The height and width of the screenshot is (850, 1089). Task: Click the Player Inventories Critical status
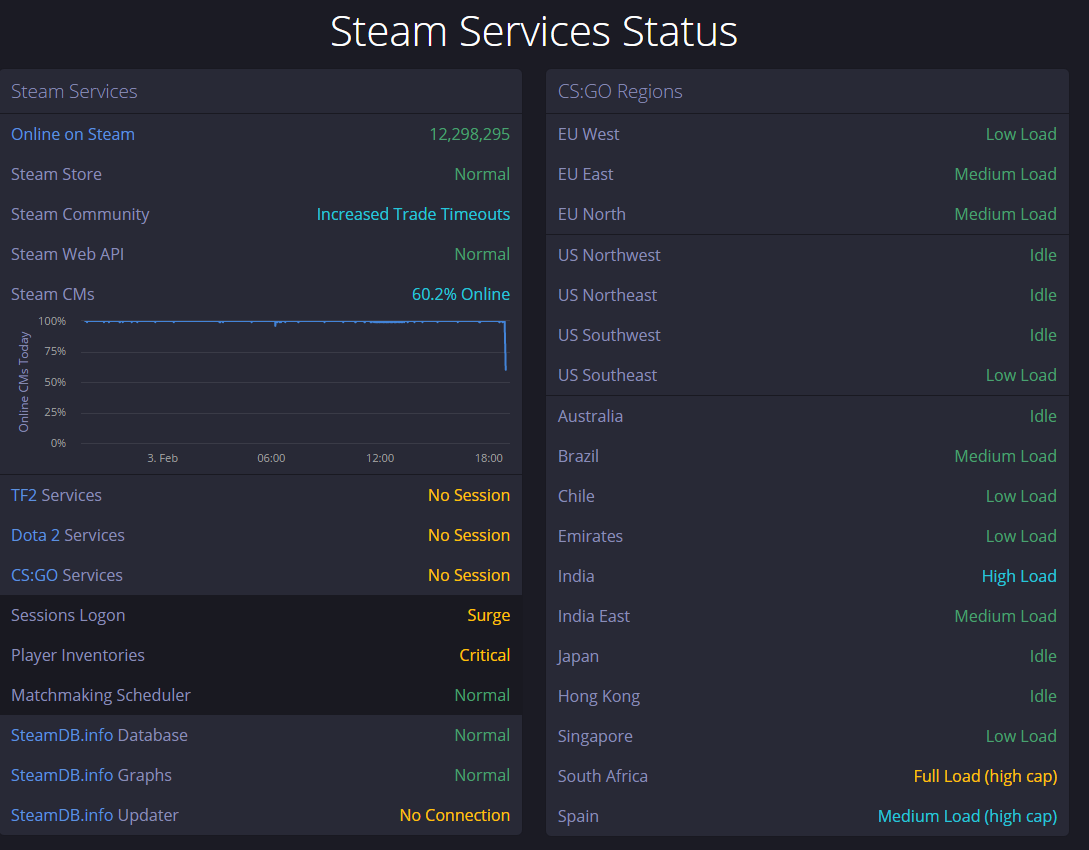point(485,655)
